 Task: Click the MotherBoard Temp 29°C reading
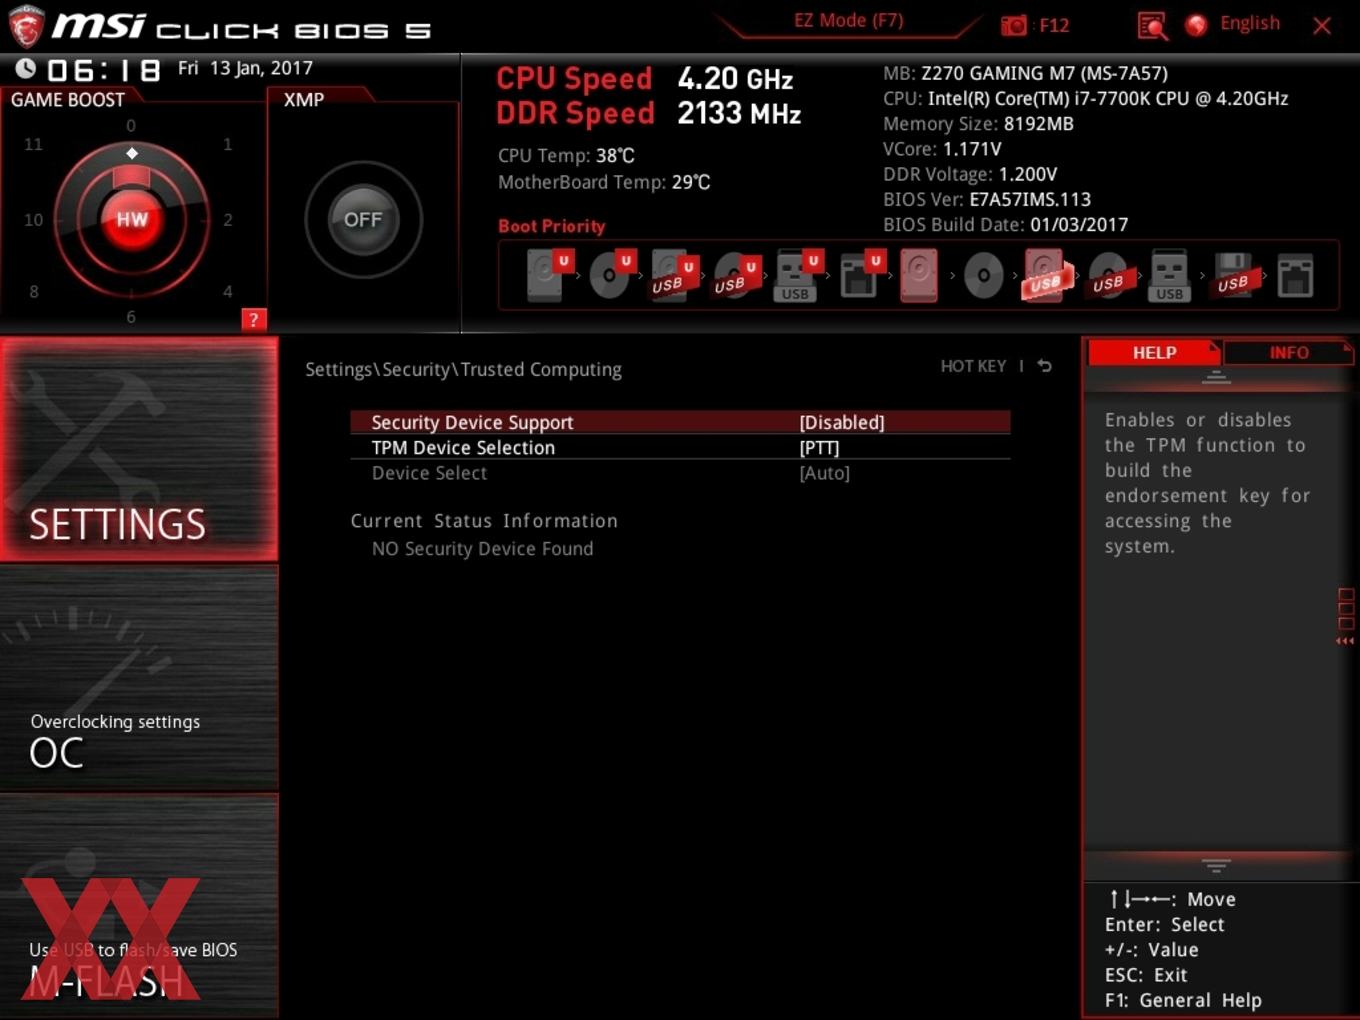[604, 182]
